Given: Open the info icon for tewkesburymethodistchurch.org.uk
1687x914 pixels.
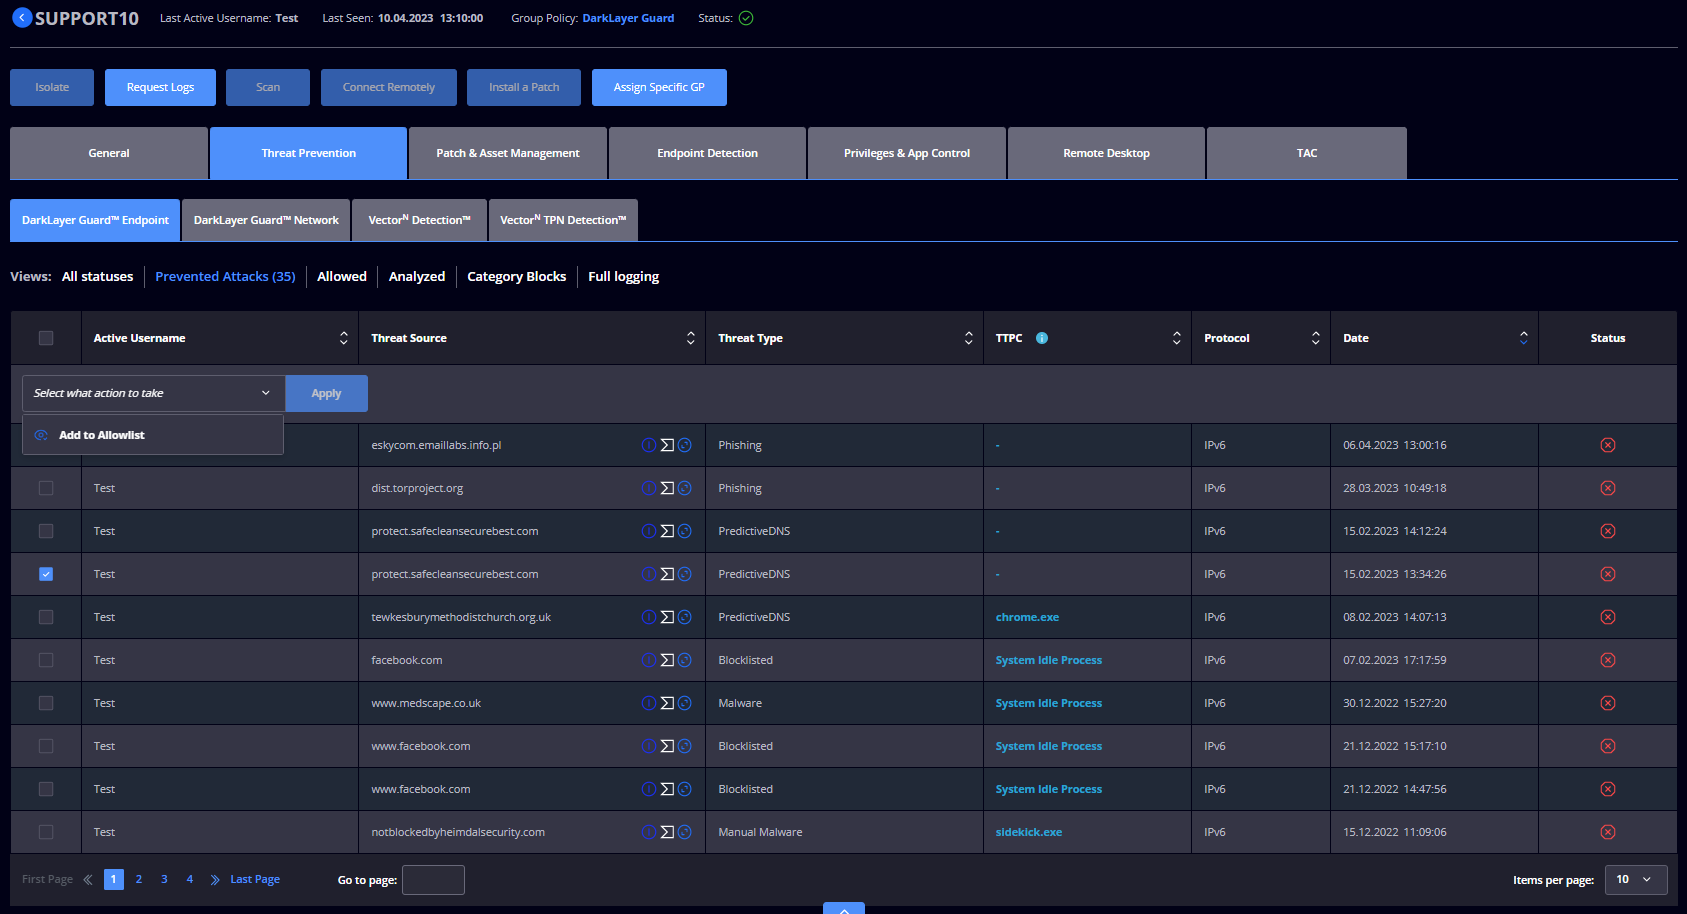Looking at the screenshot, I should [649, 617].
